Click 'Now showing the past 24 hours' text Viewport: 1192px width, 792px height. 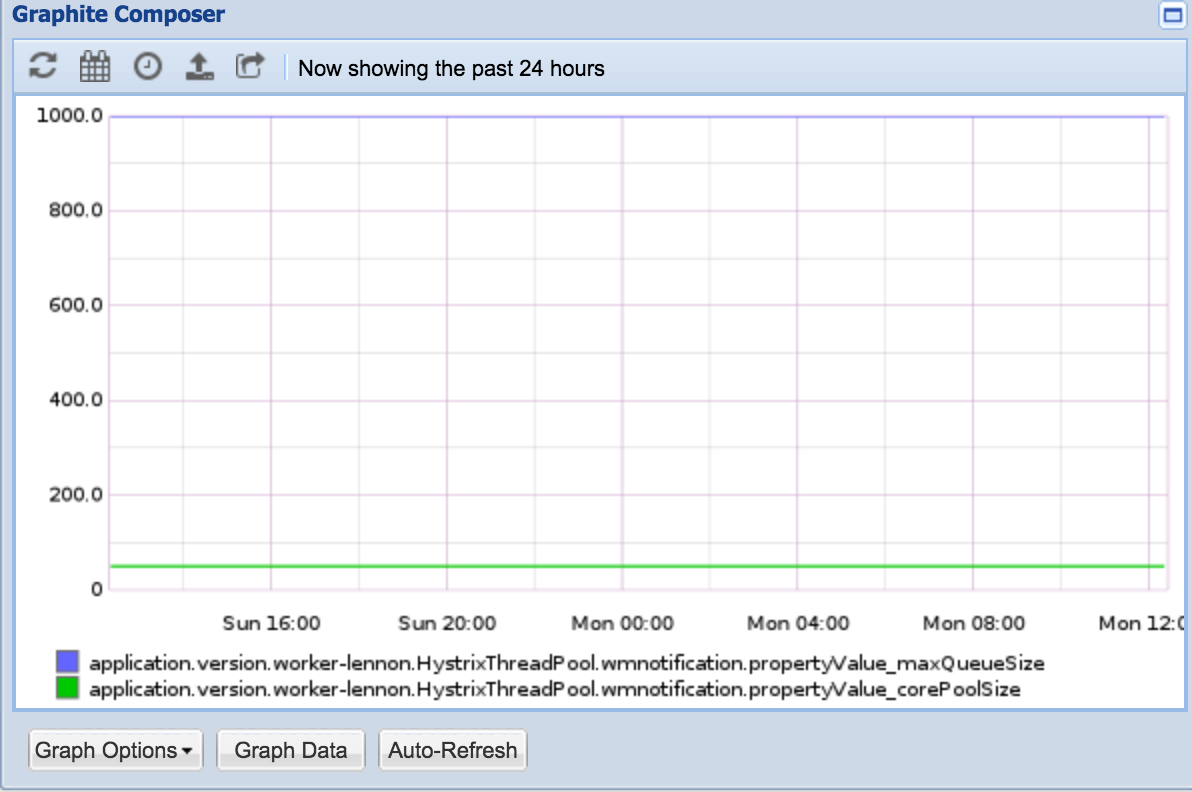[451, 68]
